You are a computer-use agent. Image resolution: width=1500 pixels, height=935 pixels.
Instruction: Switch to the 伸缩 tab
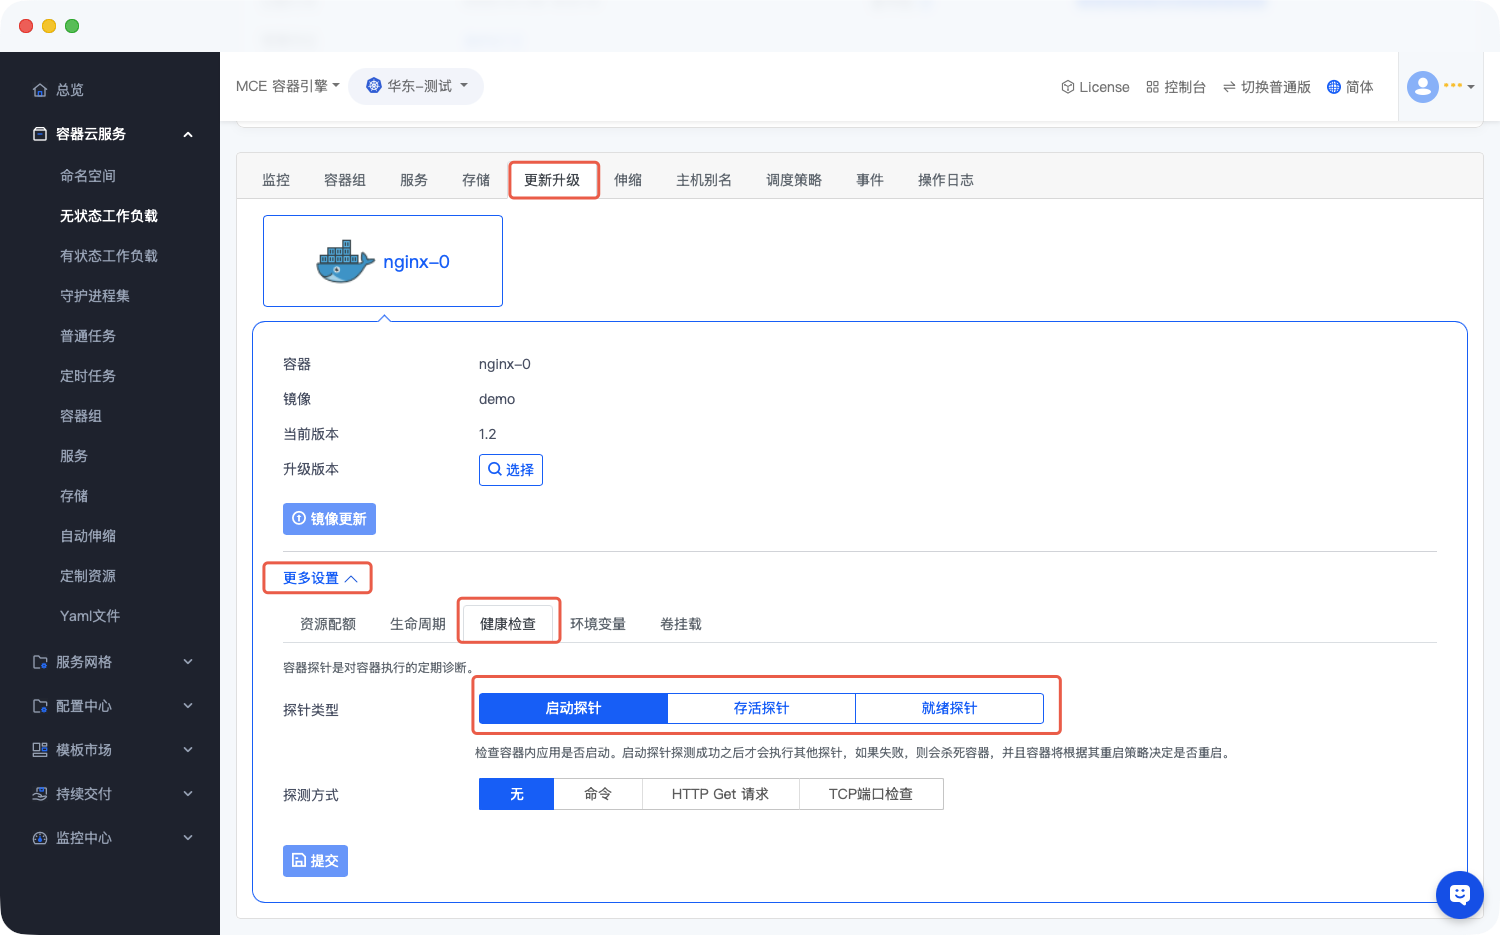[x=627, y=180]
